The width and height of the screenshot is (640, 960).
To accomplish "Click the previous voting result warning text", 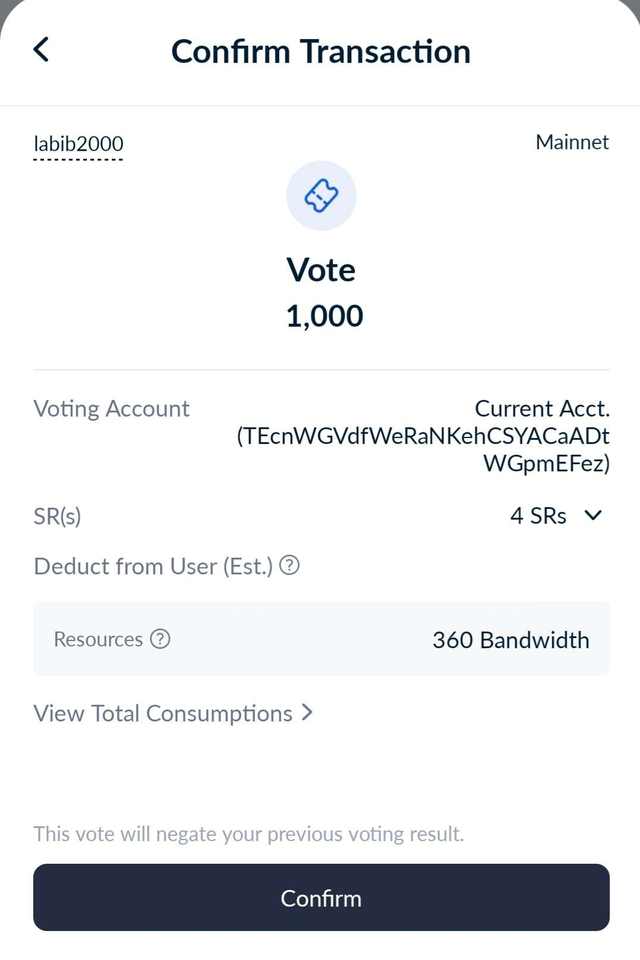I will tap(249, 834).
